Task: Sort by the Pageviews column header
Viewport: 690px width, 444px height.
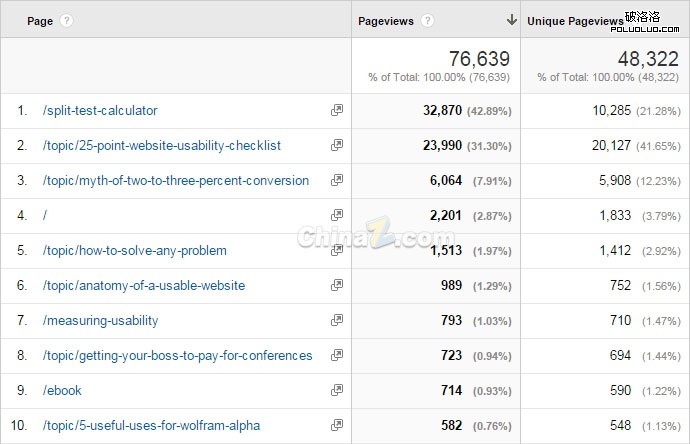Action: (x=385, y=20)
